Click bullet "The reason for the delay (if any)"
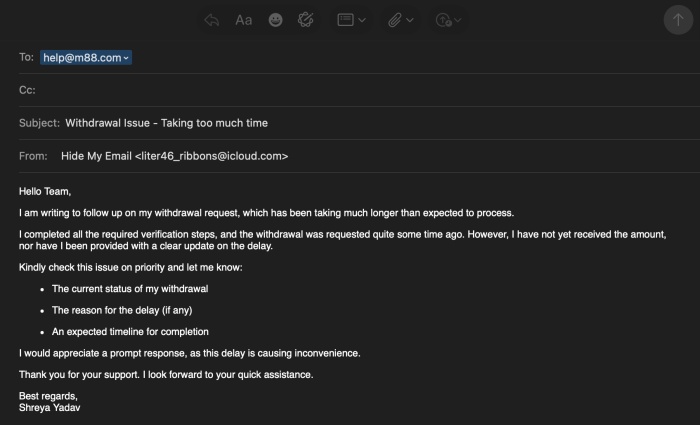The image size is (700, 425). coord(122,310)
